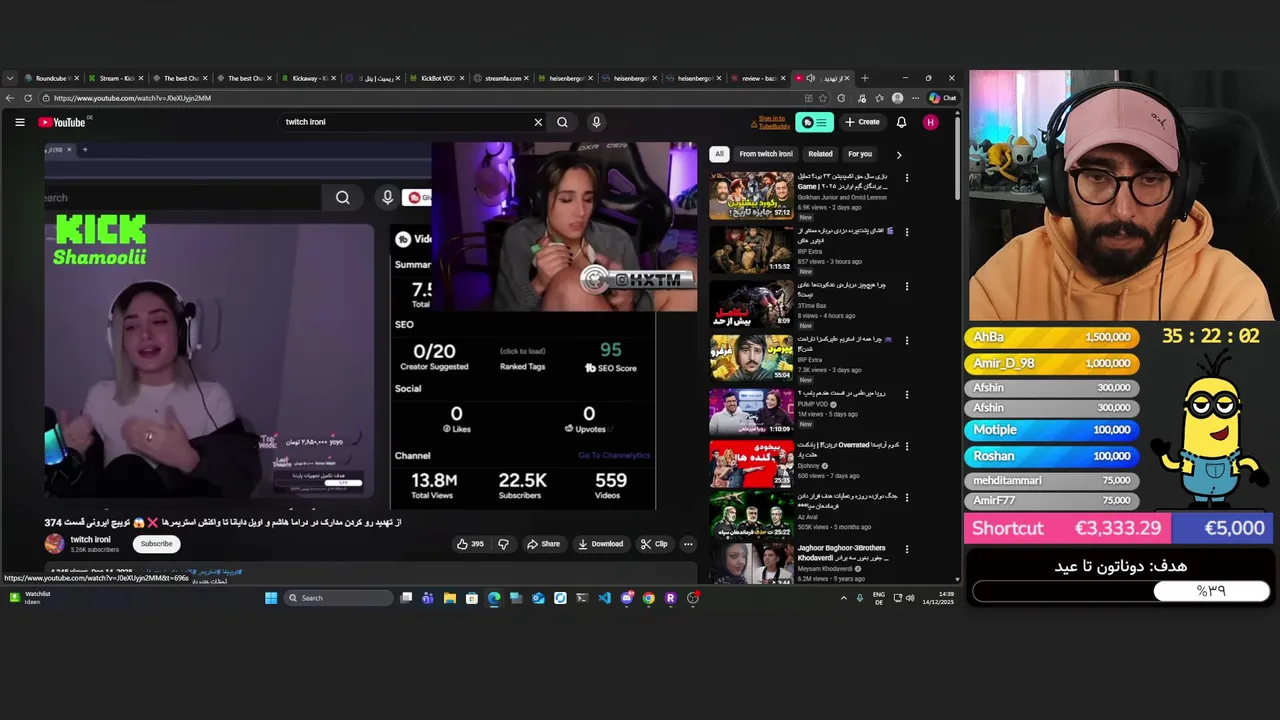Click the YouTube search magnifier button
This screenshot has height=720, width=1280.
pyautogui.click(x=563, y=122)
